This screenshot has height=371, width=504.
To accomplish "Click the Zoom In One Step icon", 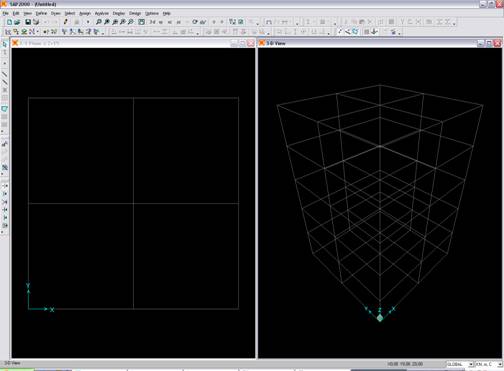I will pyautogui.click(x=123, y=22).
